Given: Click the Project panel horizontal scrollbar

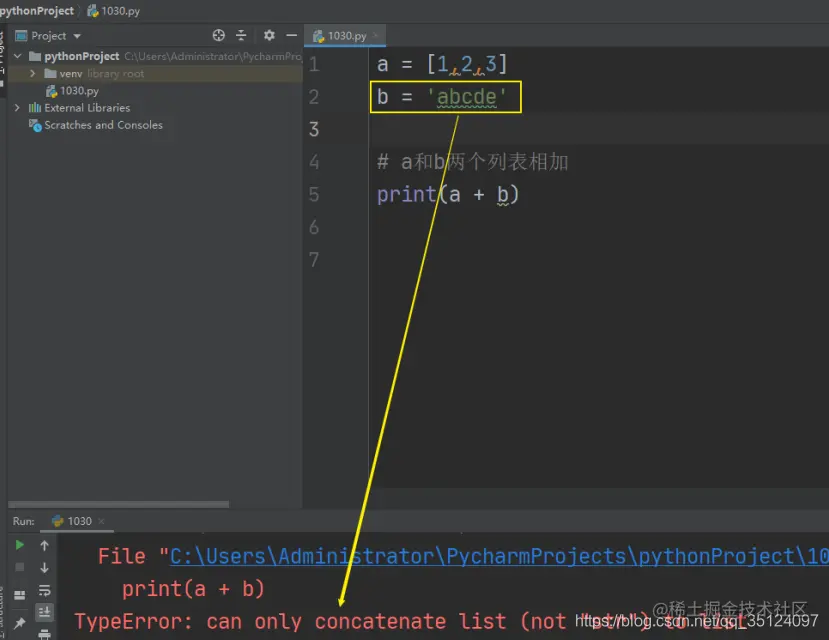Looking at the screenshot, I should pyautogui.click(x=118, y=504).
